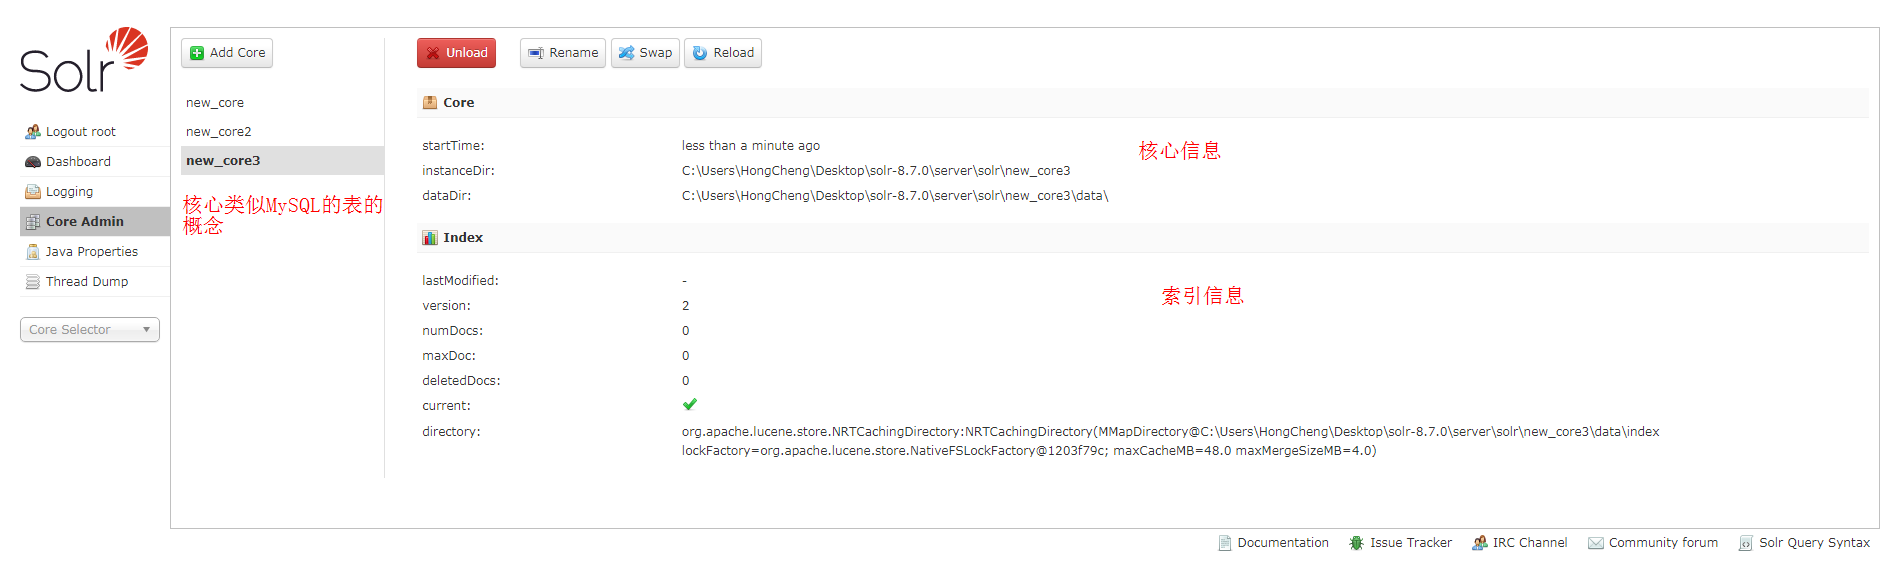Select new_core in the core list
Image resolution: width=1885 pixels, height=571 pixels.
tap(282, 103)
